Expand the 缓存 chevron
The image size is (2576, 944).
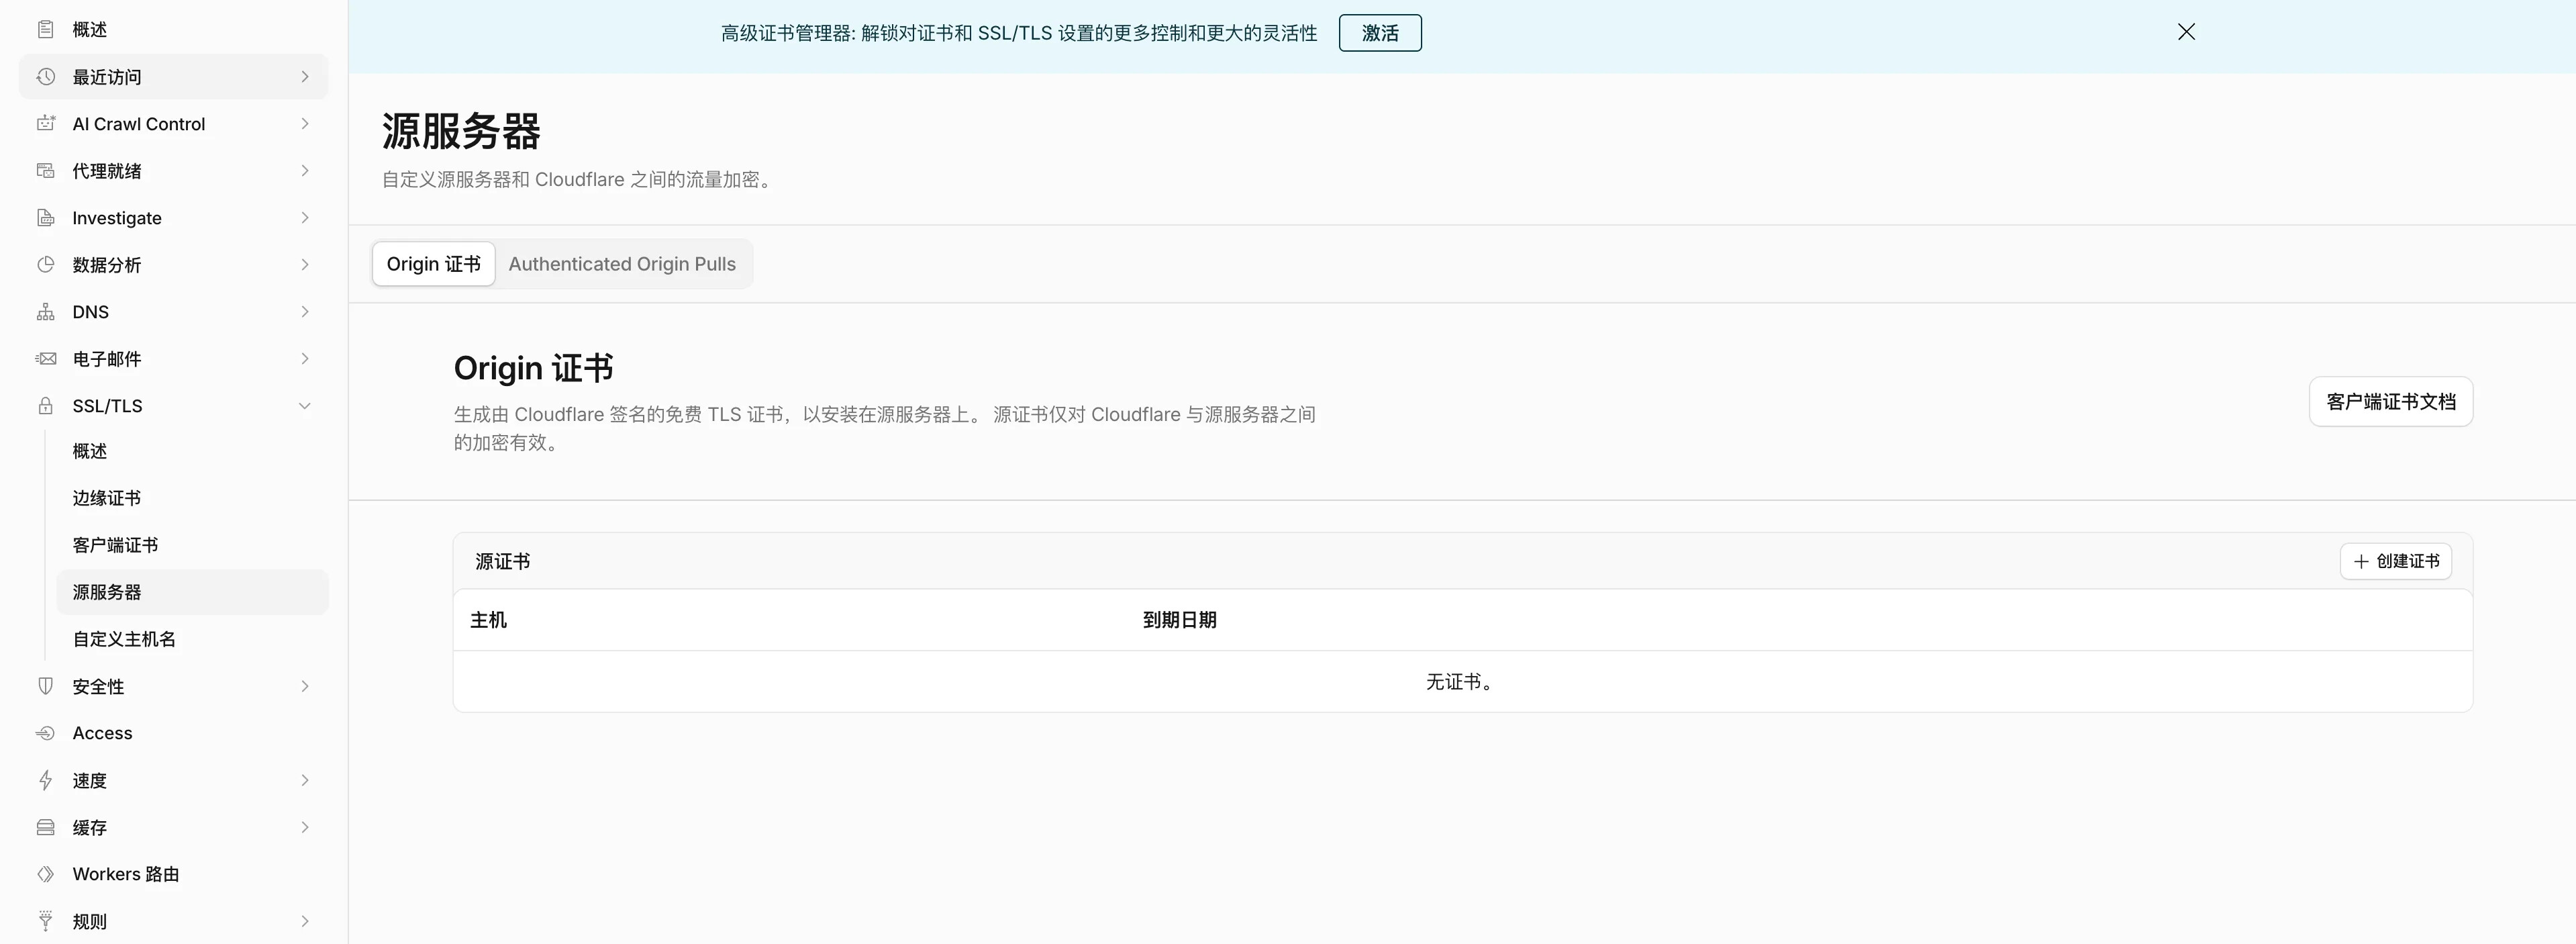pos(305,827)
